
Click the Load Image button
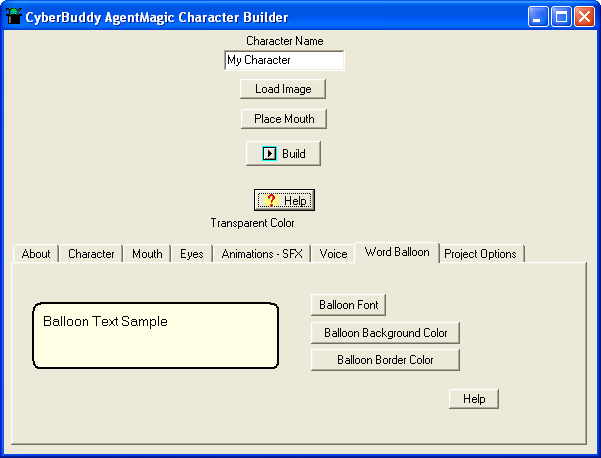[283, 89]
